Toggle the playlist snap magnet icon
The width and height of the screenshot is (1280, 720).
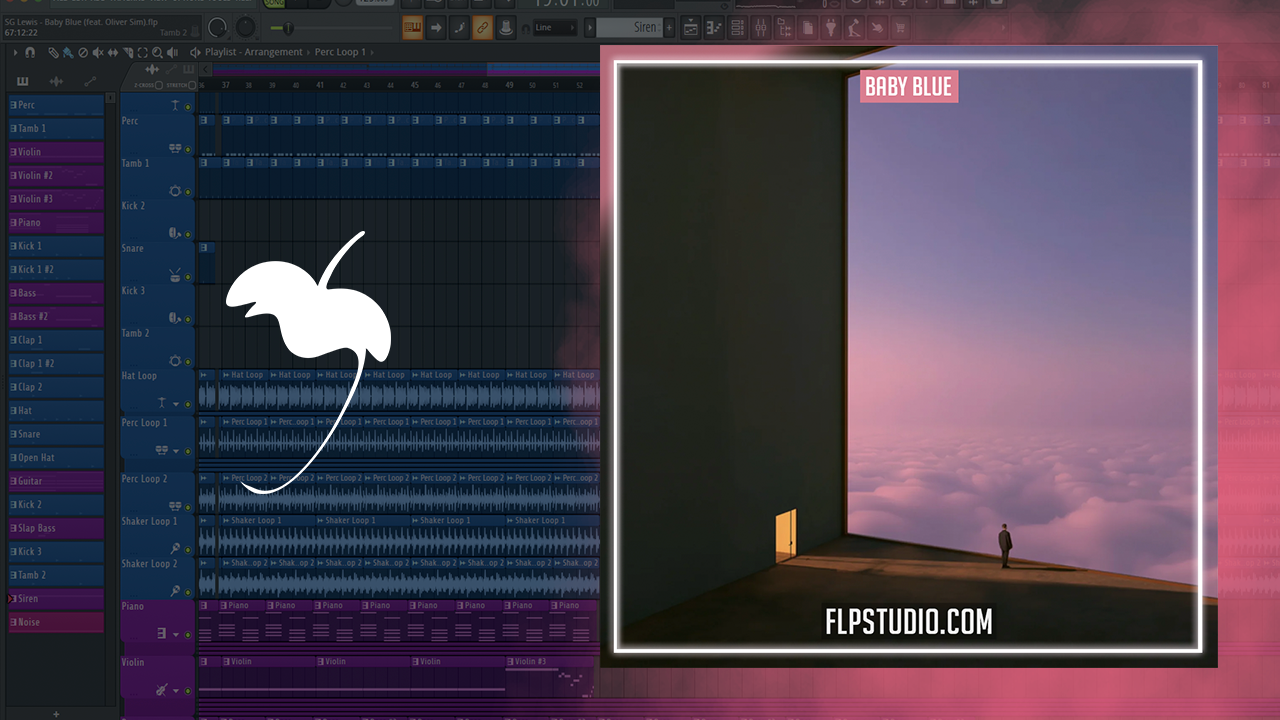click(30, 52)
